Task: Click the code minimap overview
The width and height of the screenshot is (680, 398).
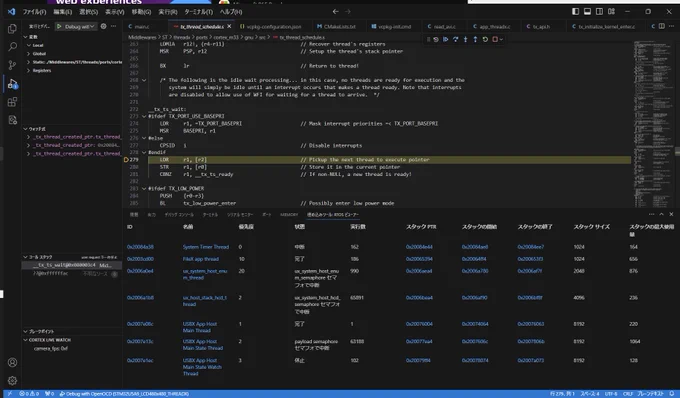Action: tap(654, 124)
